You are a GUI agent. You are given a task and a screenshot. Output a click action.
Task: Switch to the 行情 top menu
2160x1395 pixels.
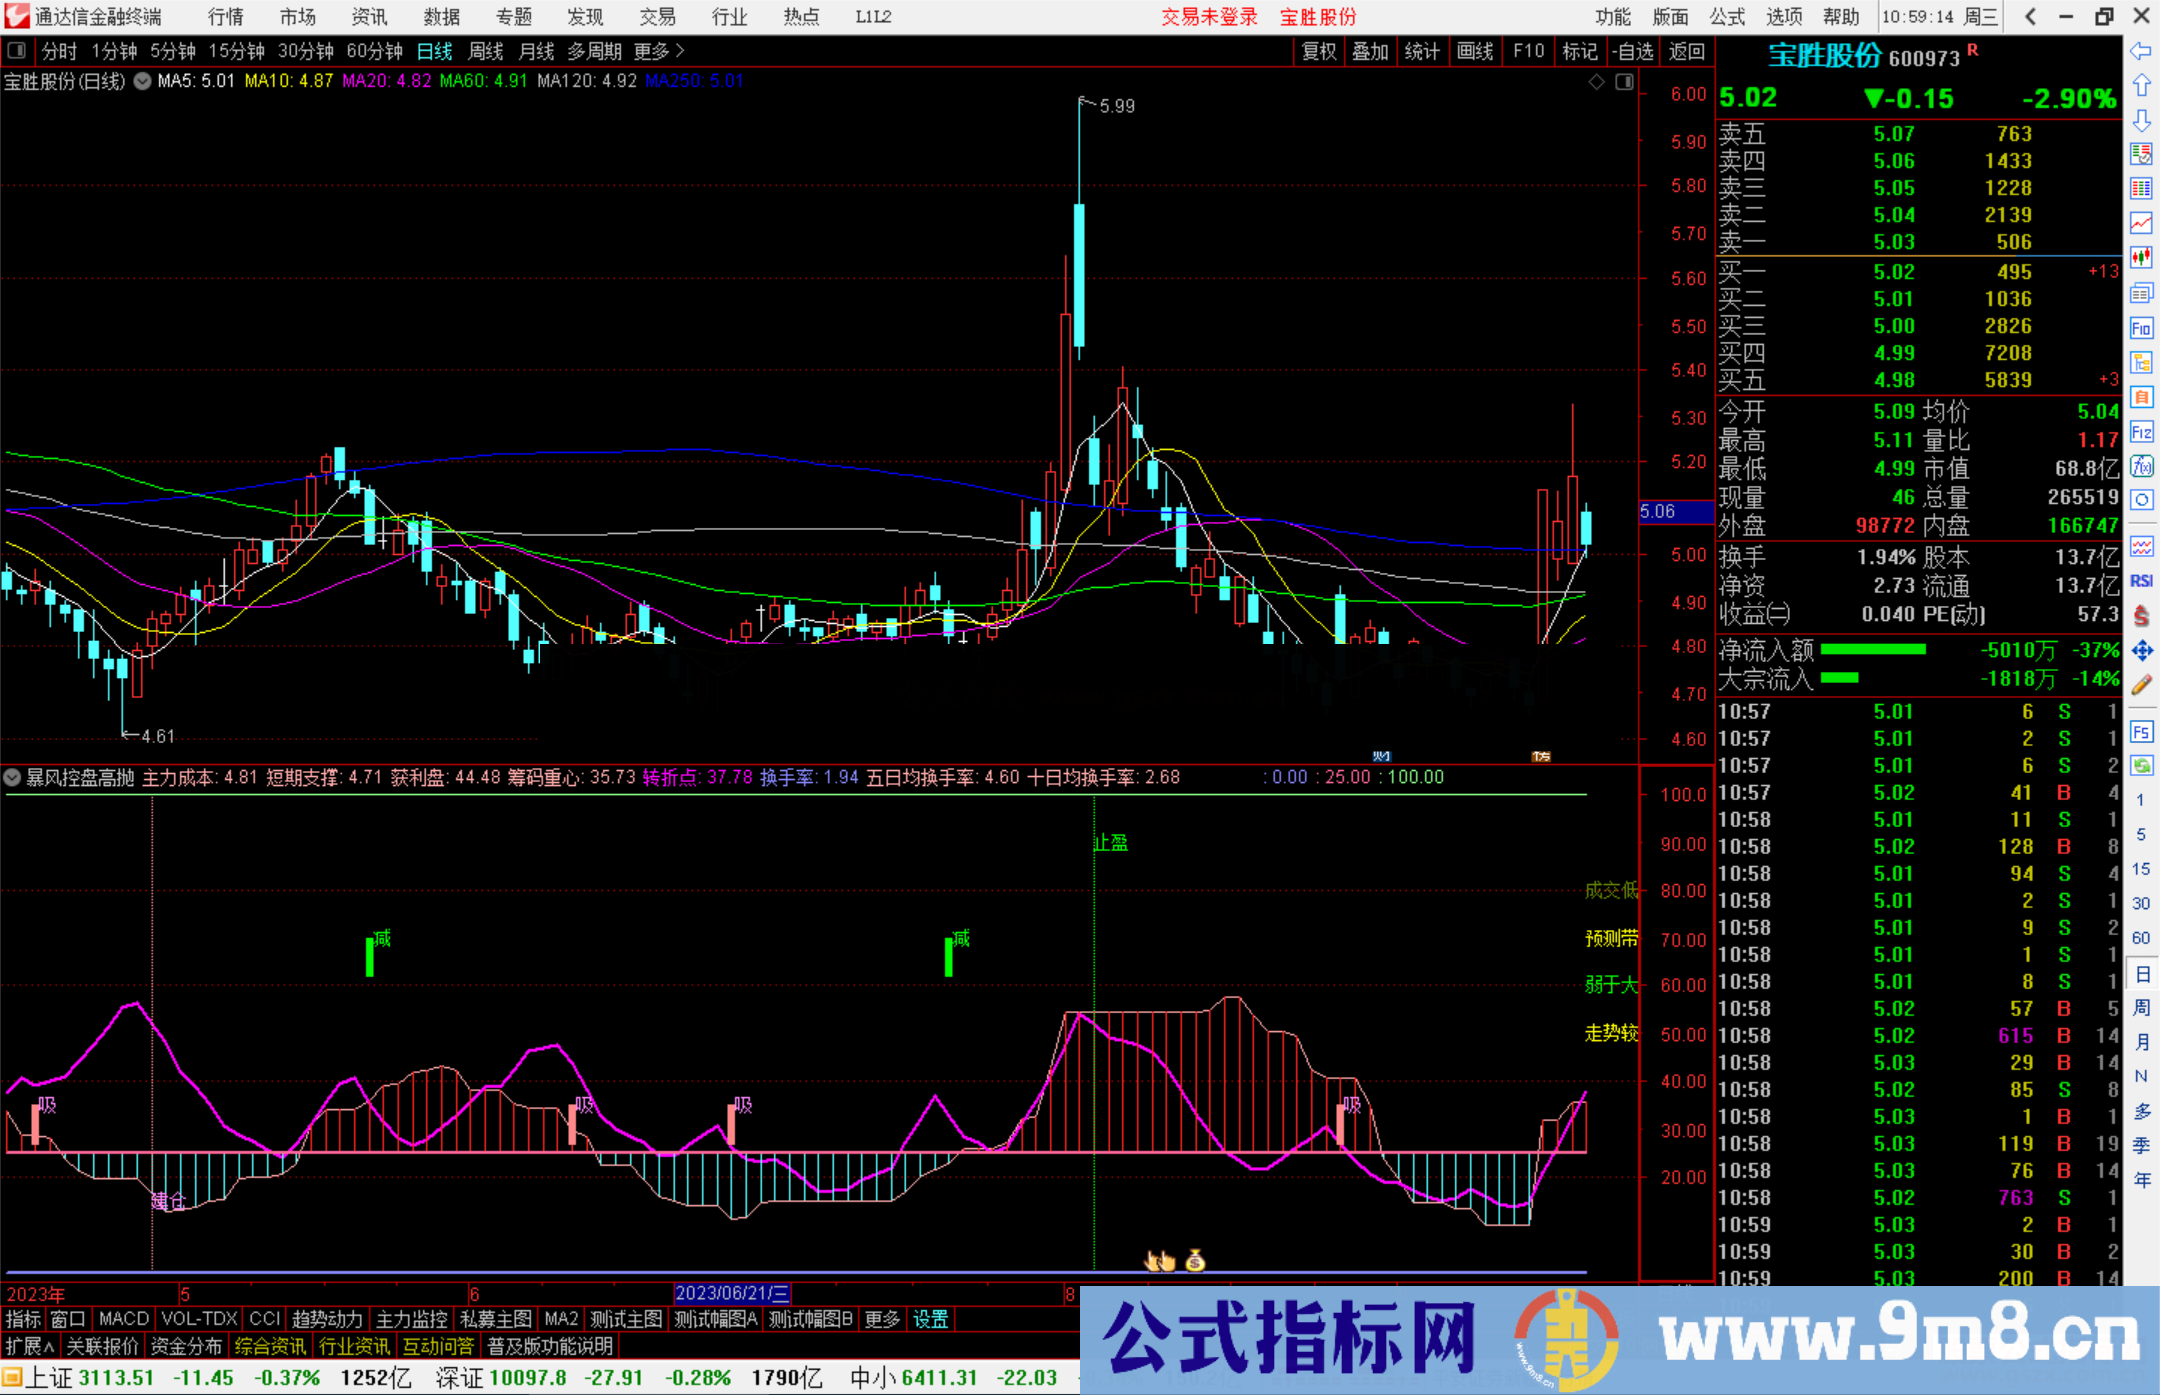[x=226, y=16]
